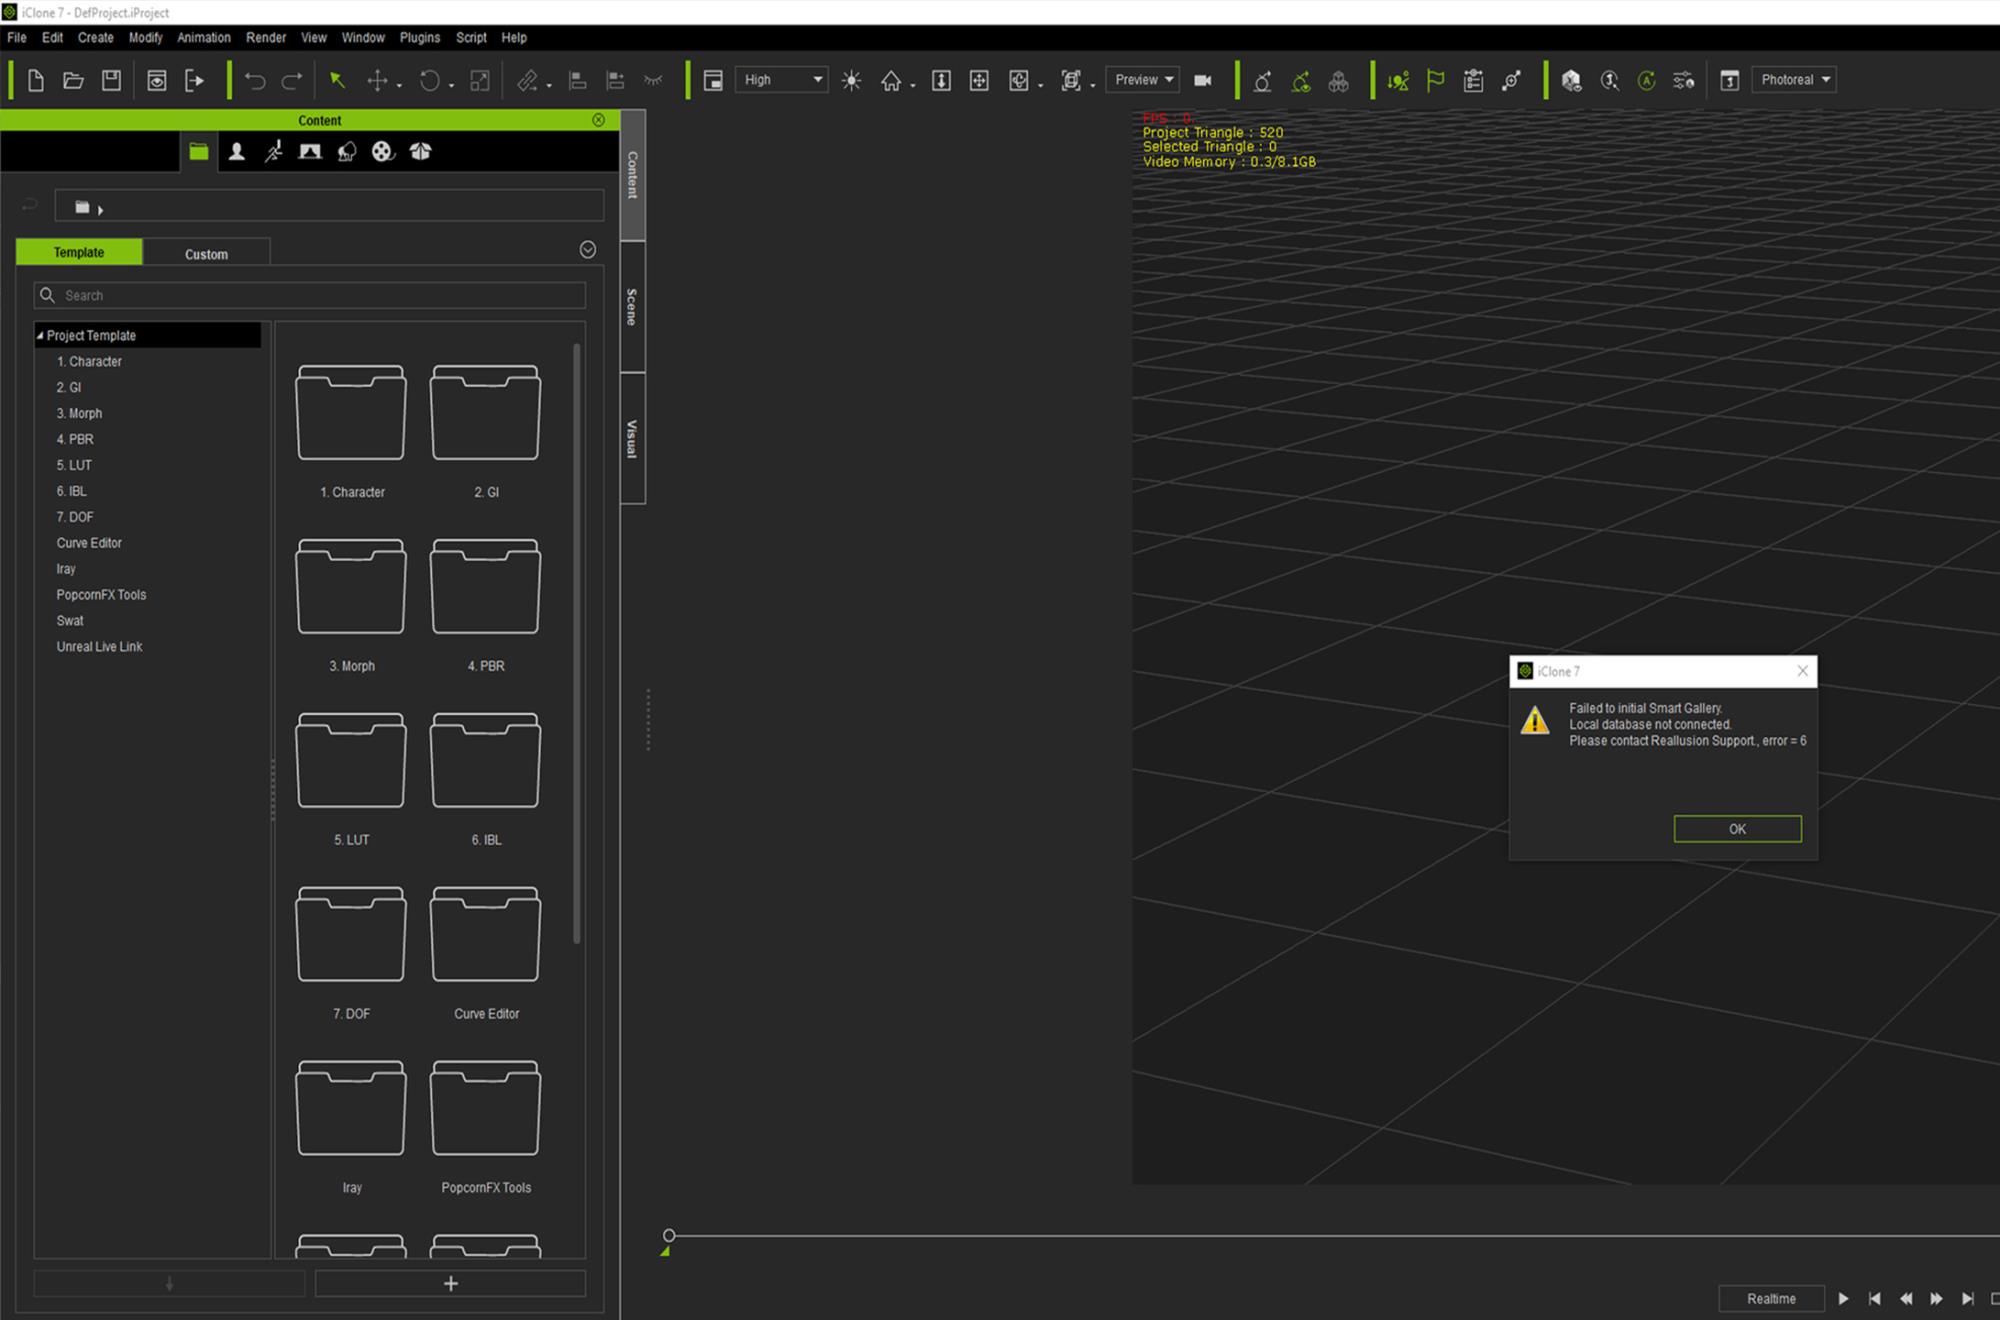Step to previous frame

(x=1906, y=1298)
